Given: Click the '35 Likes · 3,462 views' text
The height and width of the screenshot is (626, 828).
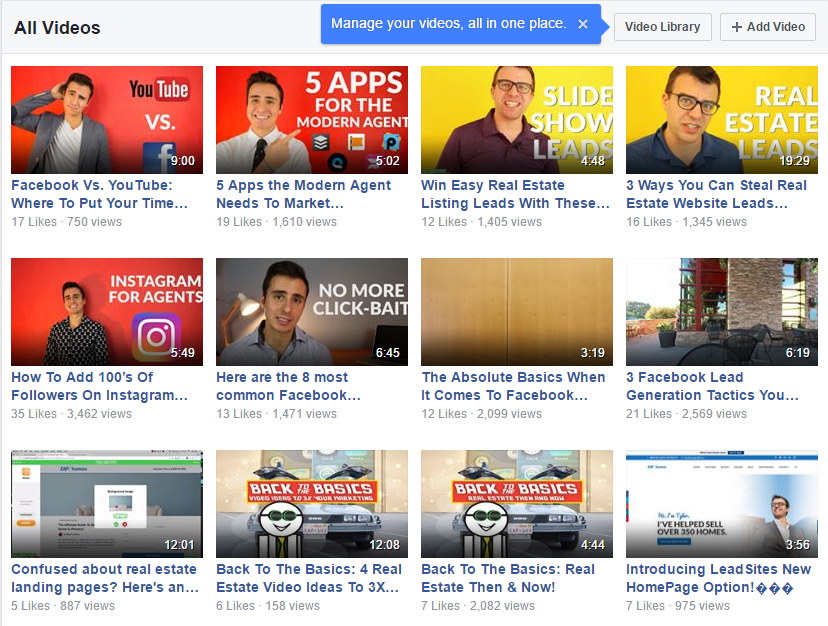Looking at the screenshot, I should (x=71, y=414).
